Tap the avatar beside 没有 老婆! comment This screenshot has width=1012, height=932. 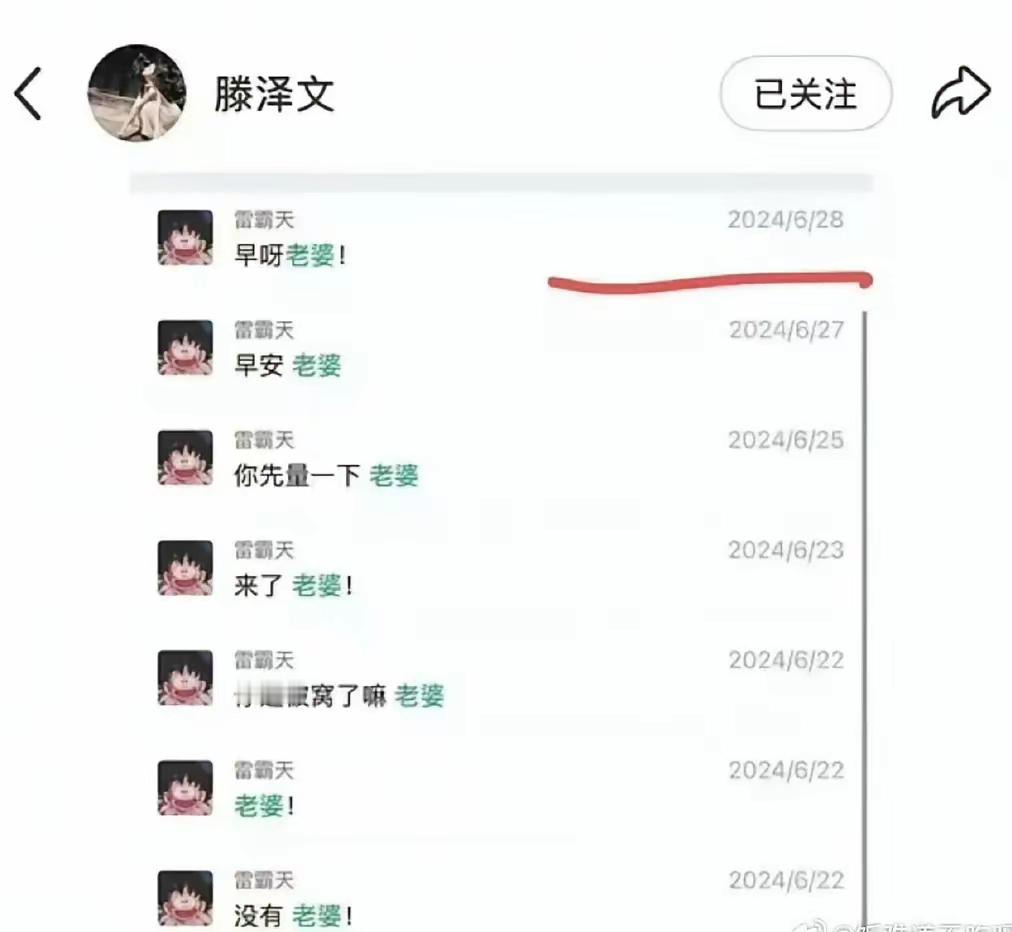tap(185, 898)
